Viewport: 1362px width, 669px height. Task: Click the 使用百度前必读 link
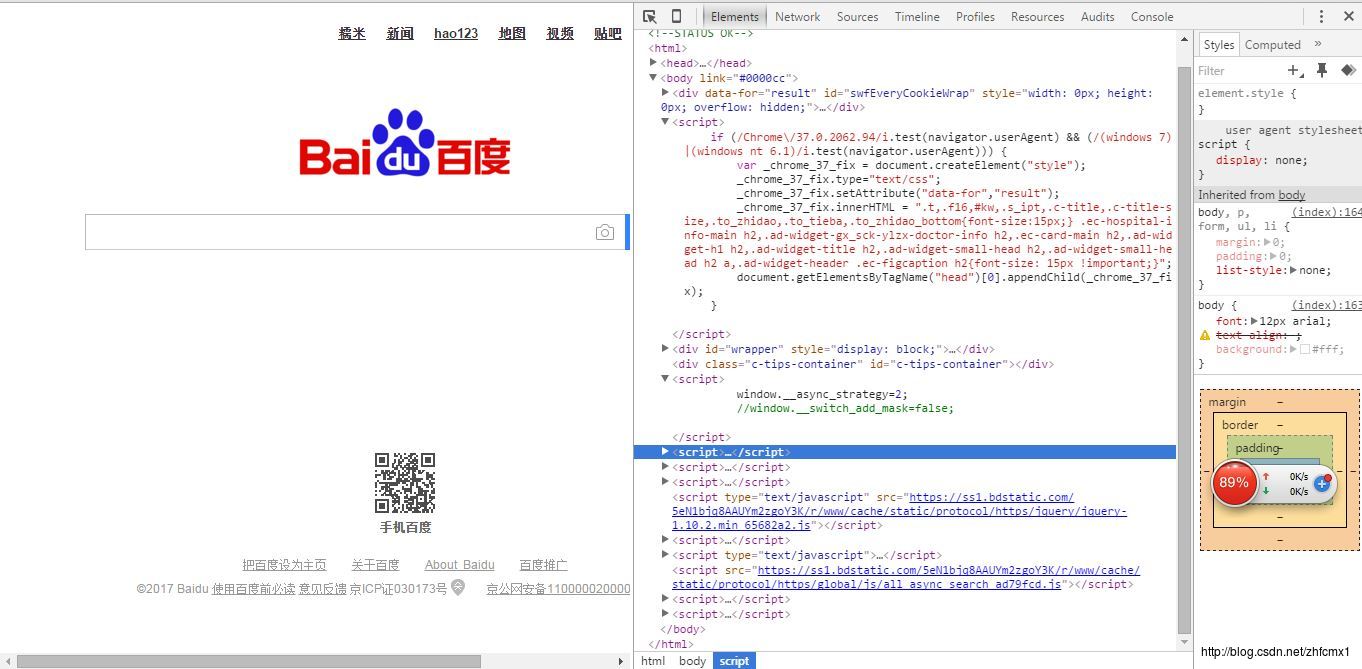tap(253, 589)
